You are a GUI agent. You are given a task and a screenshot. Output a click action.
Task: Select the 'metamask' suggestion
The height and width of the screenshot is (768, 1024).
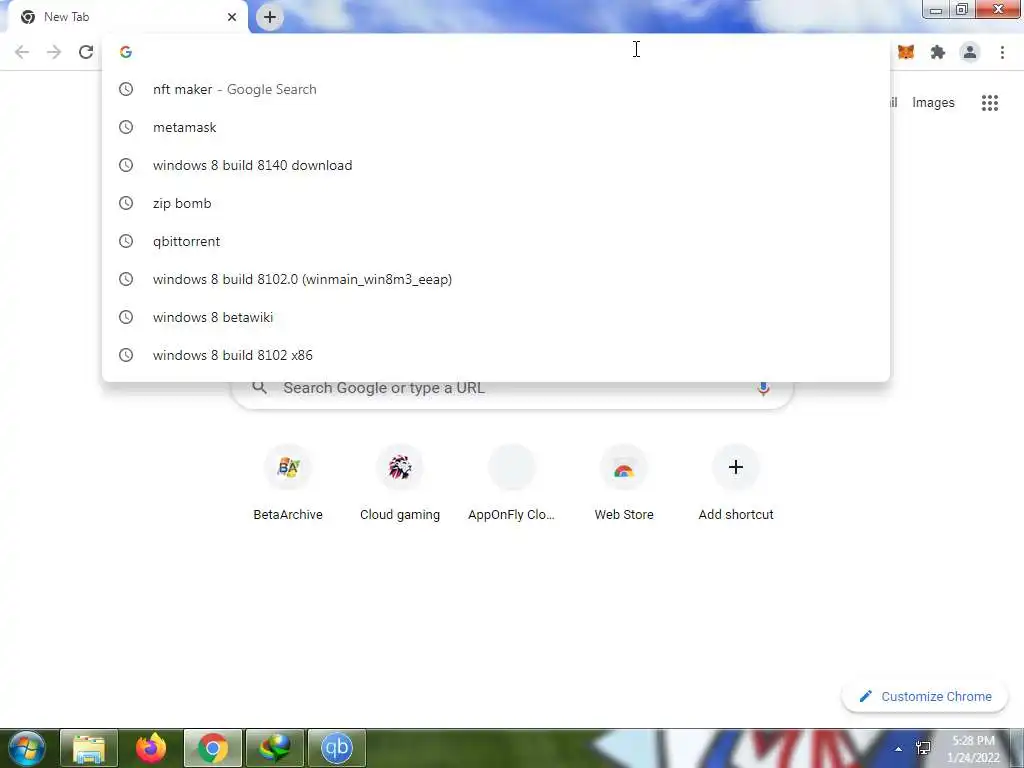[x=496, y=127]
